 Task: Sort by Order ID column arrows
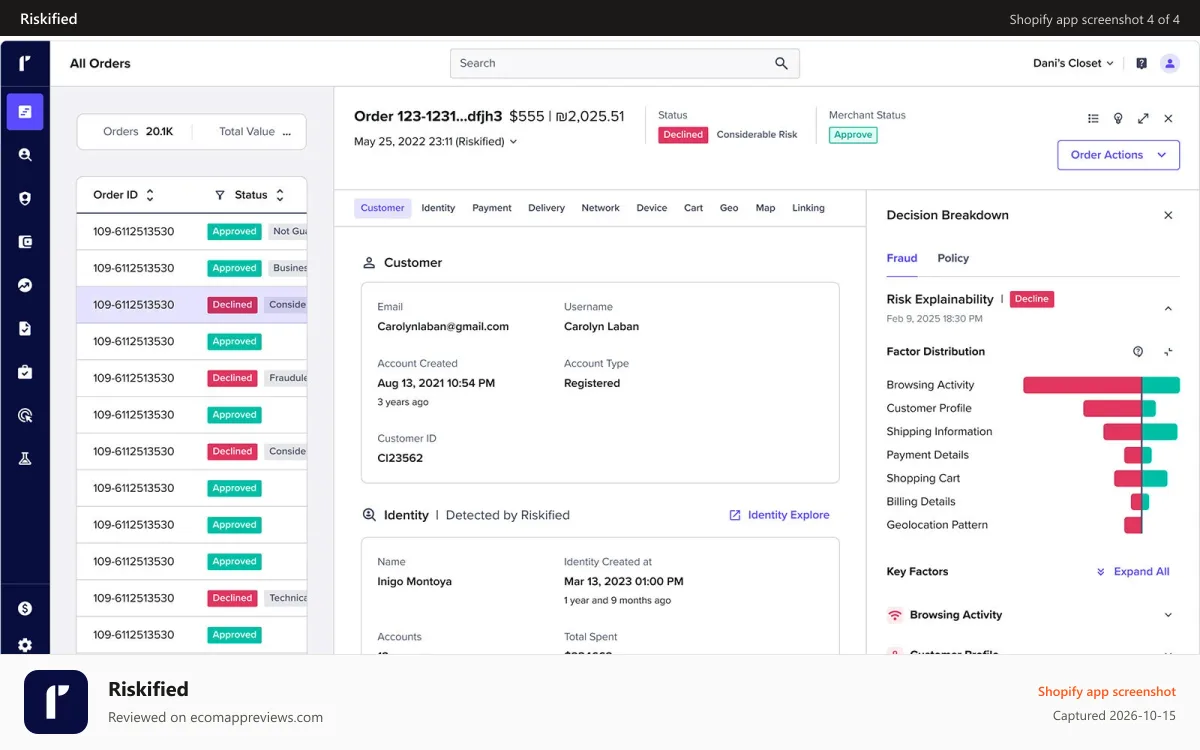point(150,195)
